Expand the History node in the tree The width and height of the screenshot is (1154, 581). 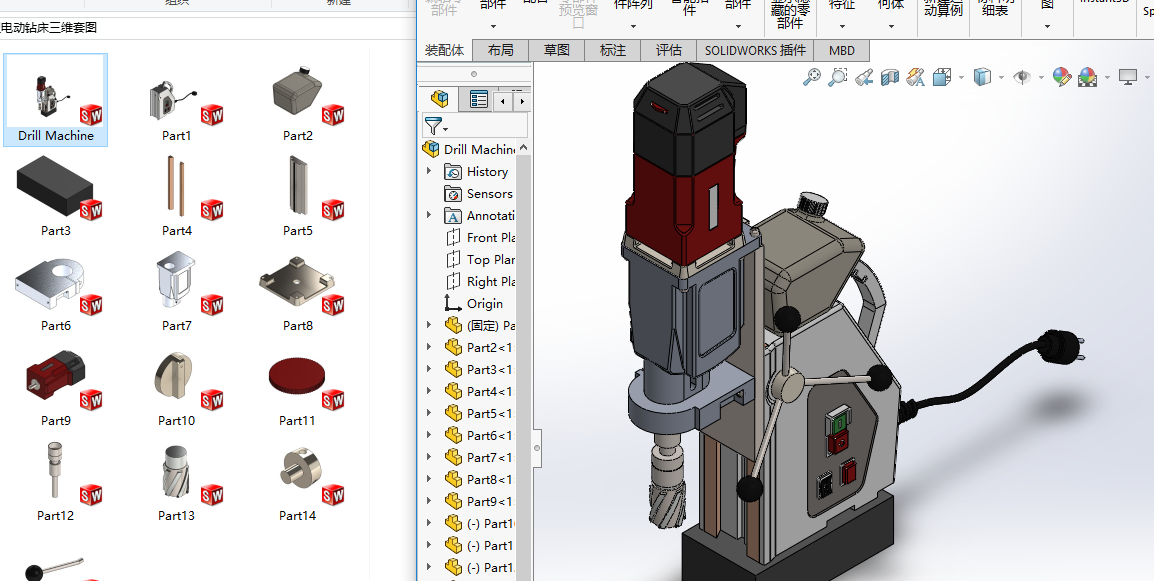[x=430, y=172]
